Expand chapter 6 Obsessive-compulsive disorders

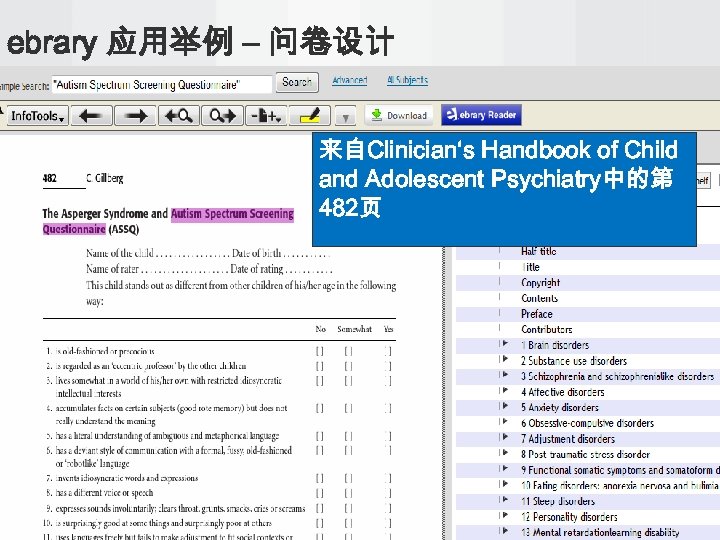[x=505, y=422]
